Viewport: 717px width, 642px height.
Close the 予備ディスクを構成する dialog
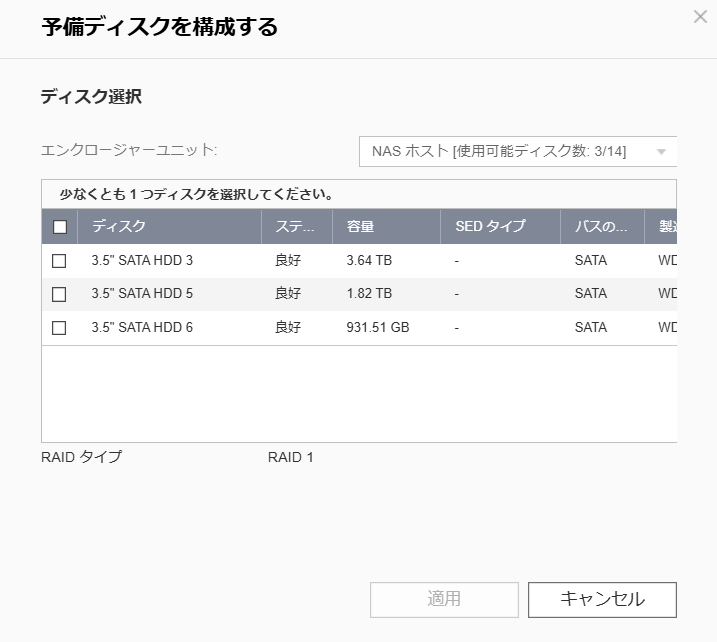(x=700, y=17)
